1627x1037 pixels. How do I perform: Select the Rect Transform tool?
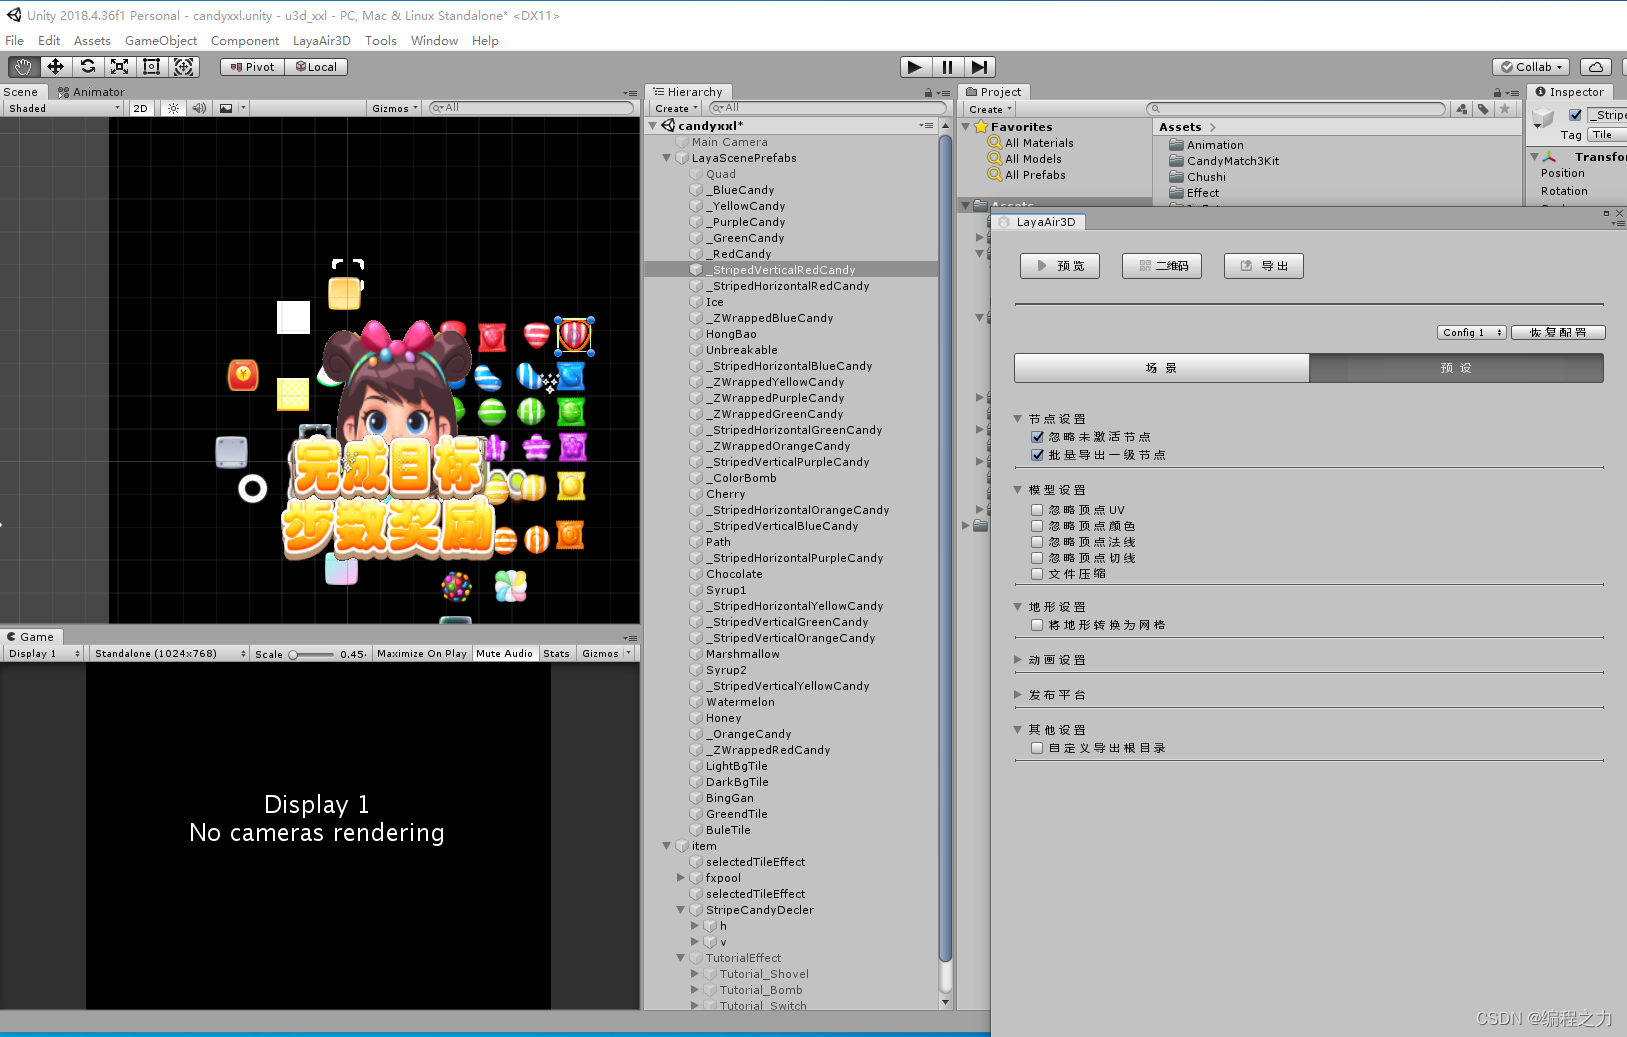151,67
